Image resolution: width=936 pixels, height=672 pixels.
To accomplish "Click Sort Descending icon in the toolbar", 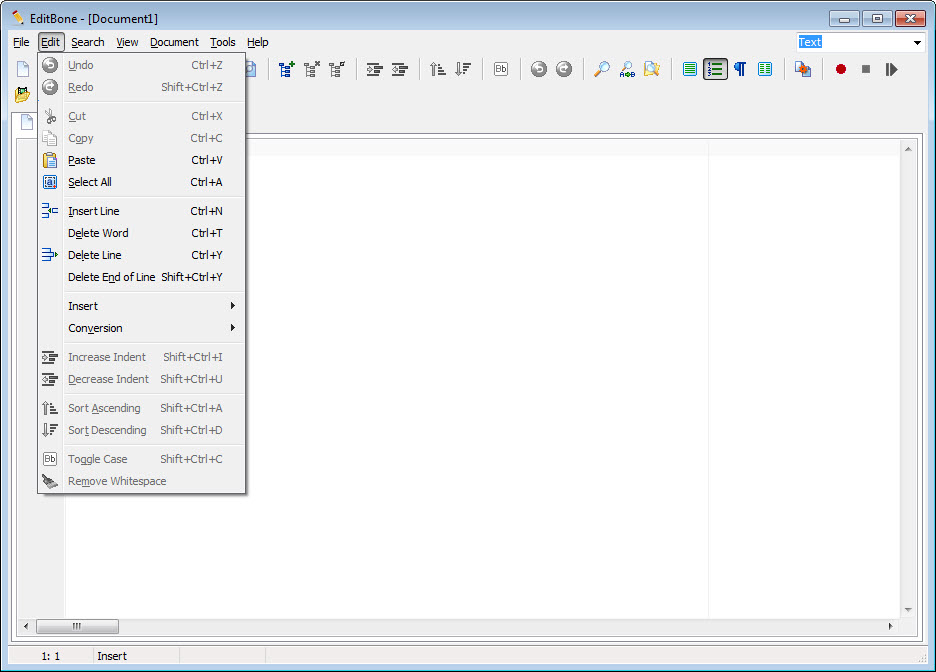I will click(x=463, y=69).
